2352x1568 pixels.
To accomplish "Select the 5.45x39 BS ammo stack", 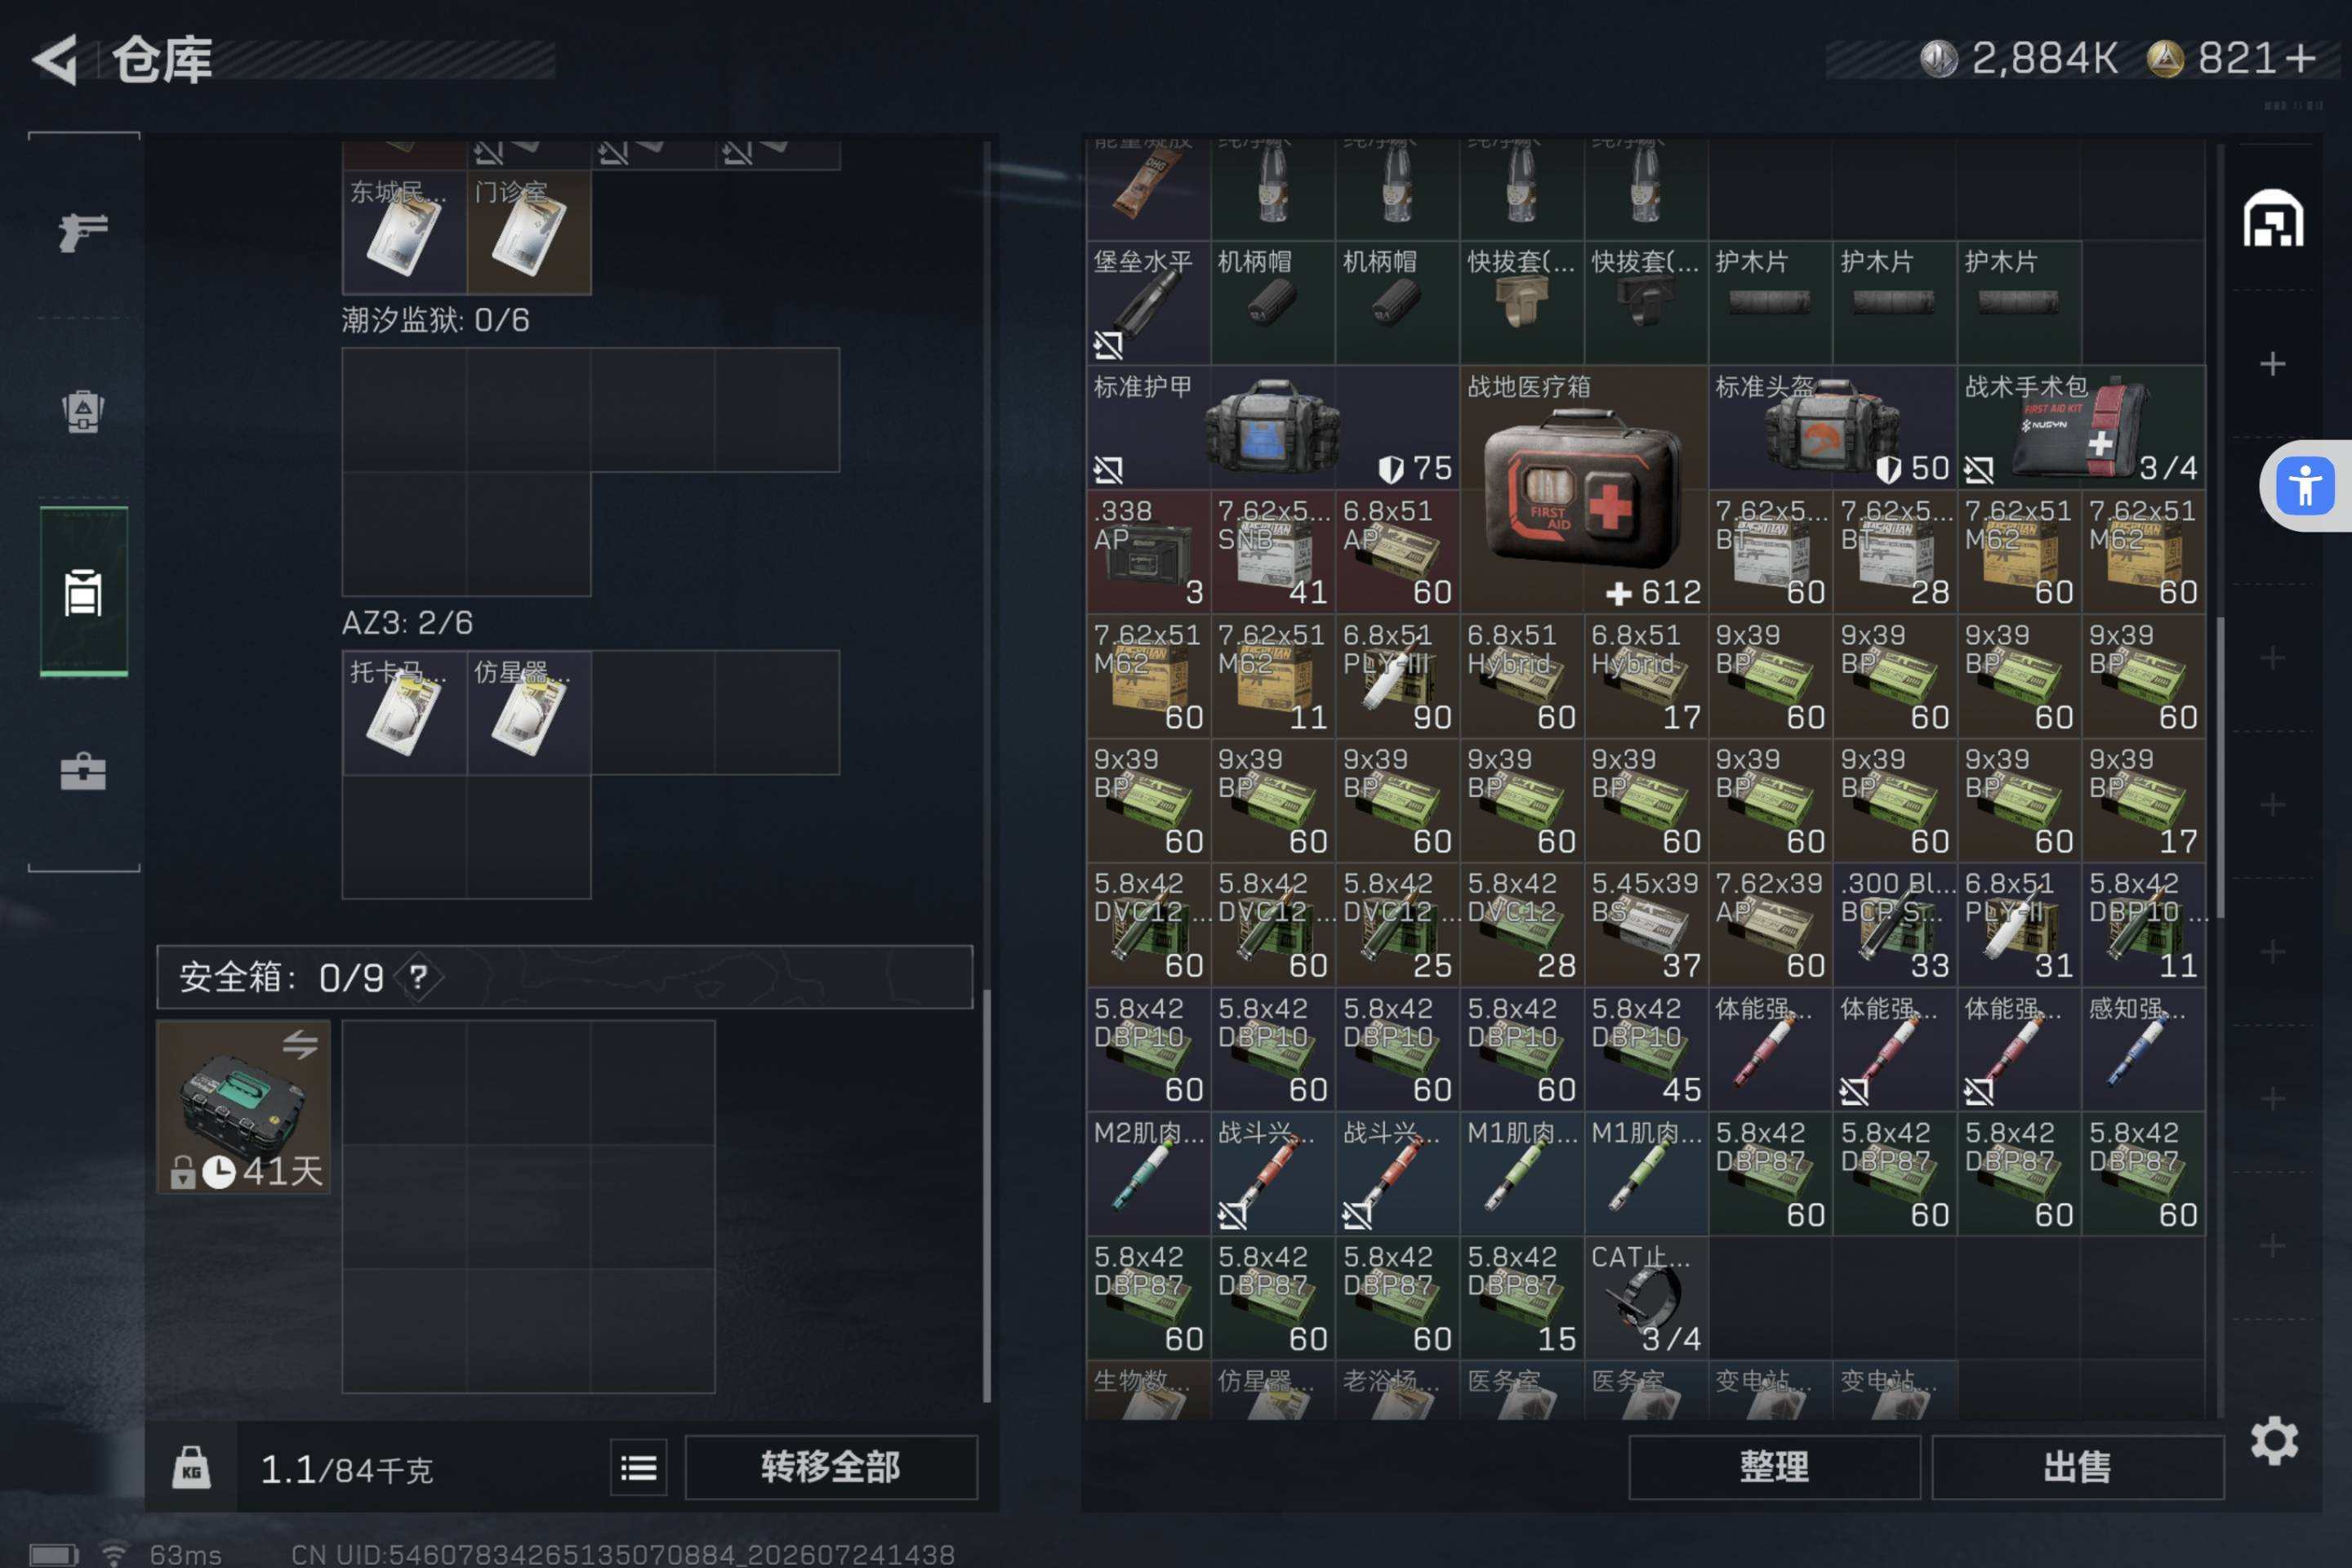I will (1646, 924).
